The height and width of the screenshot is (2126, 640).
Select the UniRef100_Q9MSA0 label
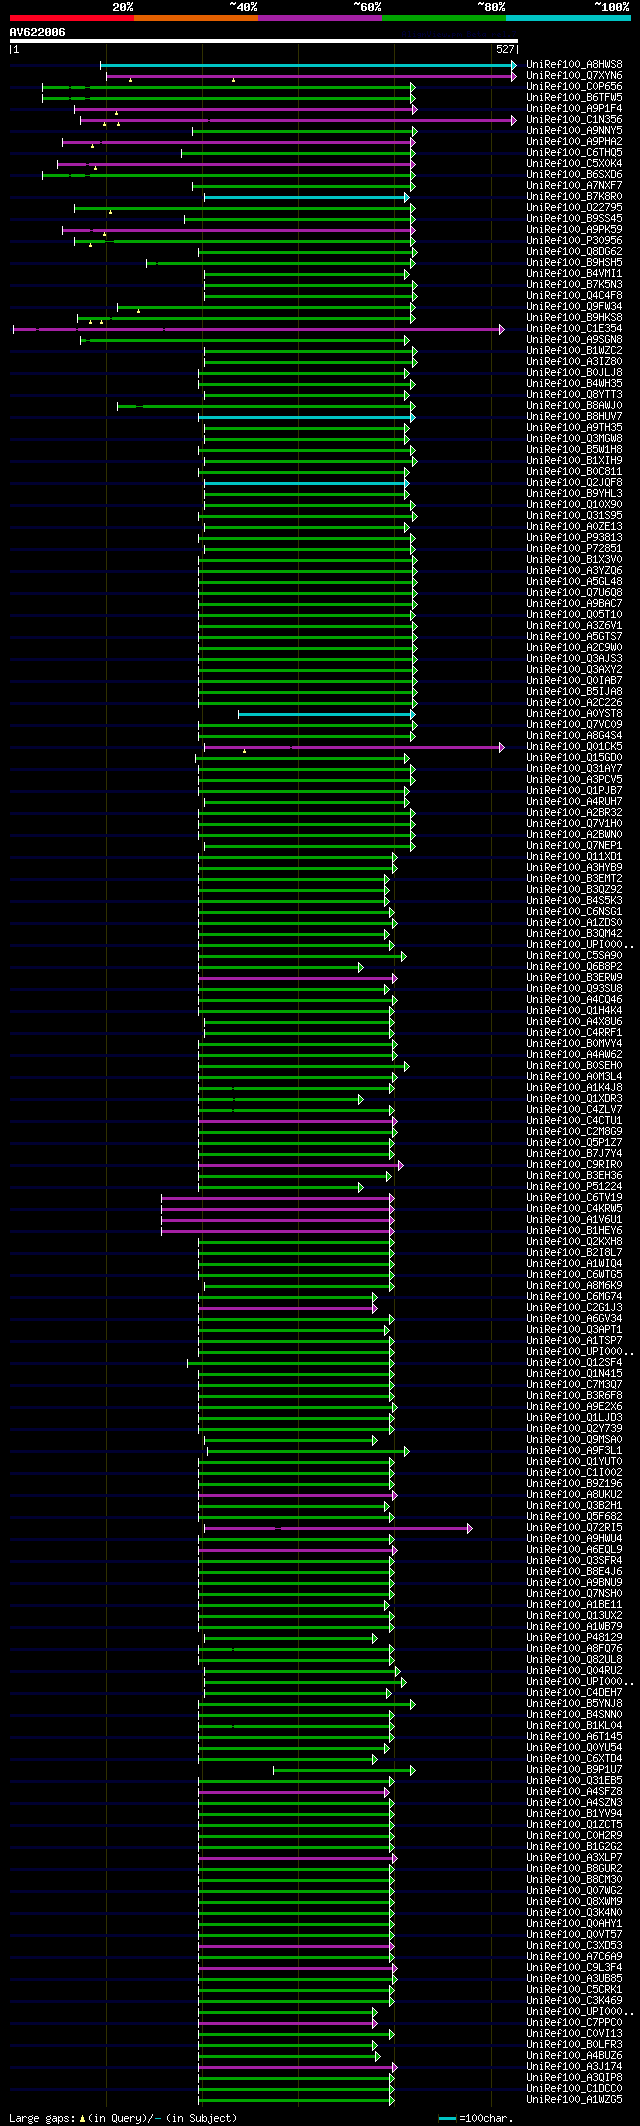[x=574, y=1440]
